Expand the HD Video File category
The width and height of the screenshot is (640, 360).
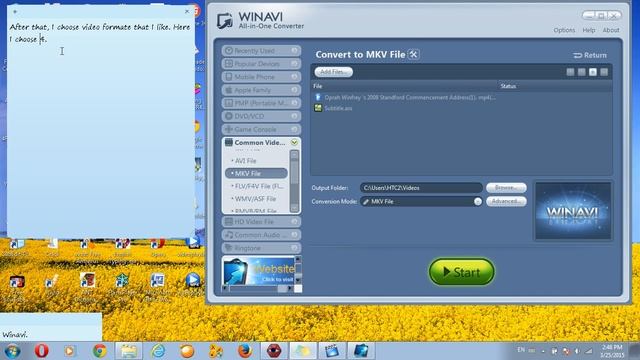click(261, 222)
